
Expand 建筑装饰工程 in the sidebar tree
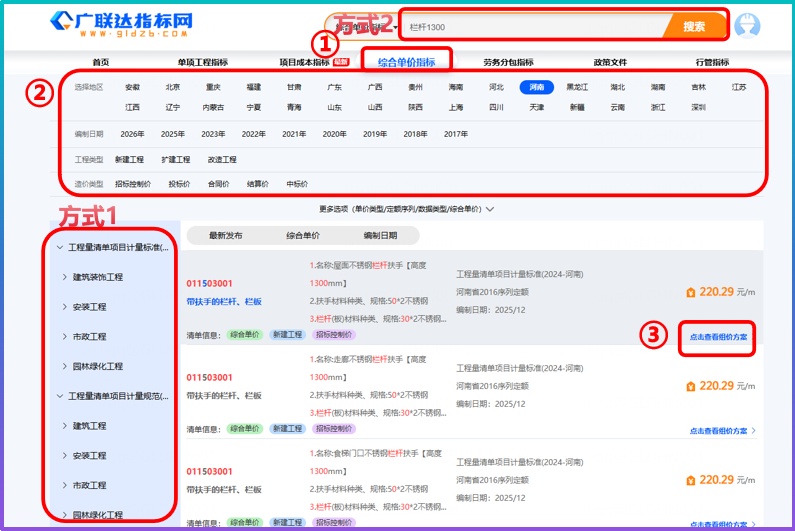65,277
